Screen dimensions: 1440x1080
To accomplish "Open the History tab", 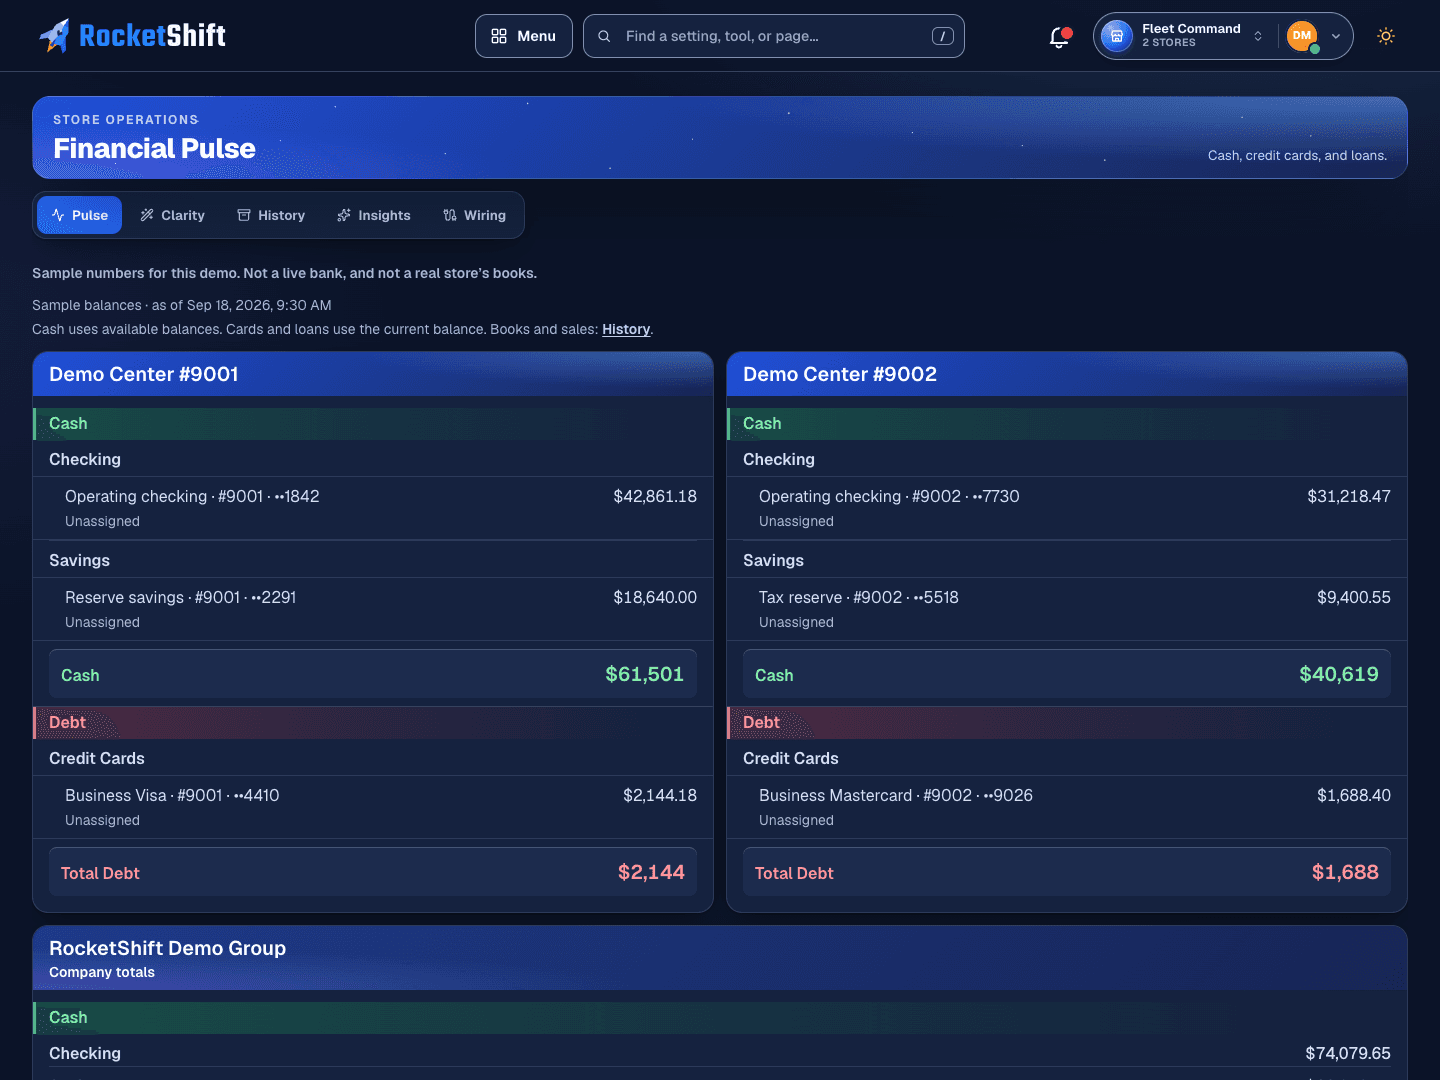I will [x=271, y=215].
